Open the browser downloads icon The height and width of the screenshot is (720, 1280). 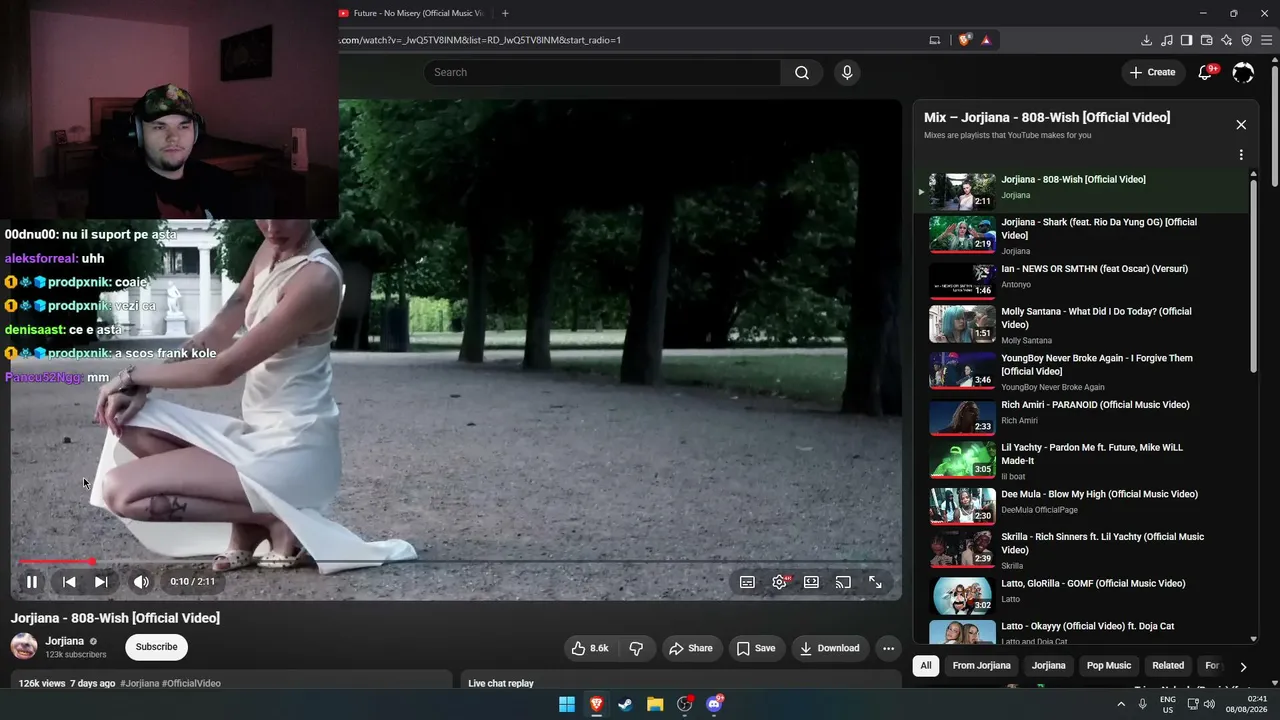point(1146,40)
